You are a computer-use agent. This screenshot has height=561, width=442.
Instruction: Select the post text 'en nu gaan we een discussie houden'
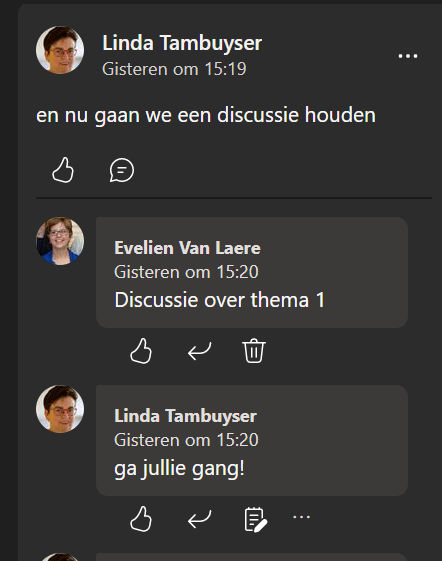point(206,115)
